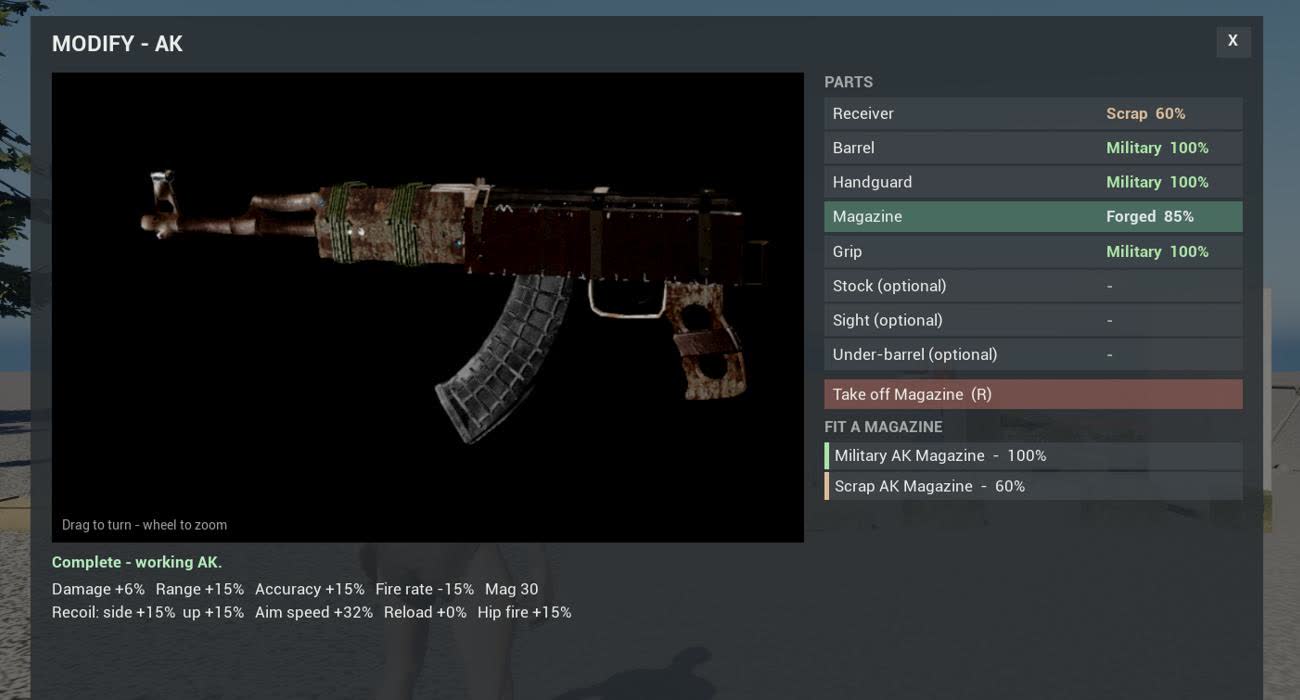Image resolution: width=1300 pixels, height=700 pixels.
Task: Select the Grip part row
Action: point(1033,251)
